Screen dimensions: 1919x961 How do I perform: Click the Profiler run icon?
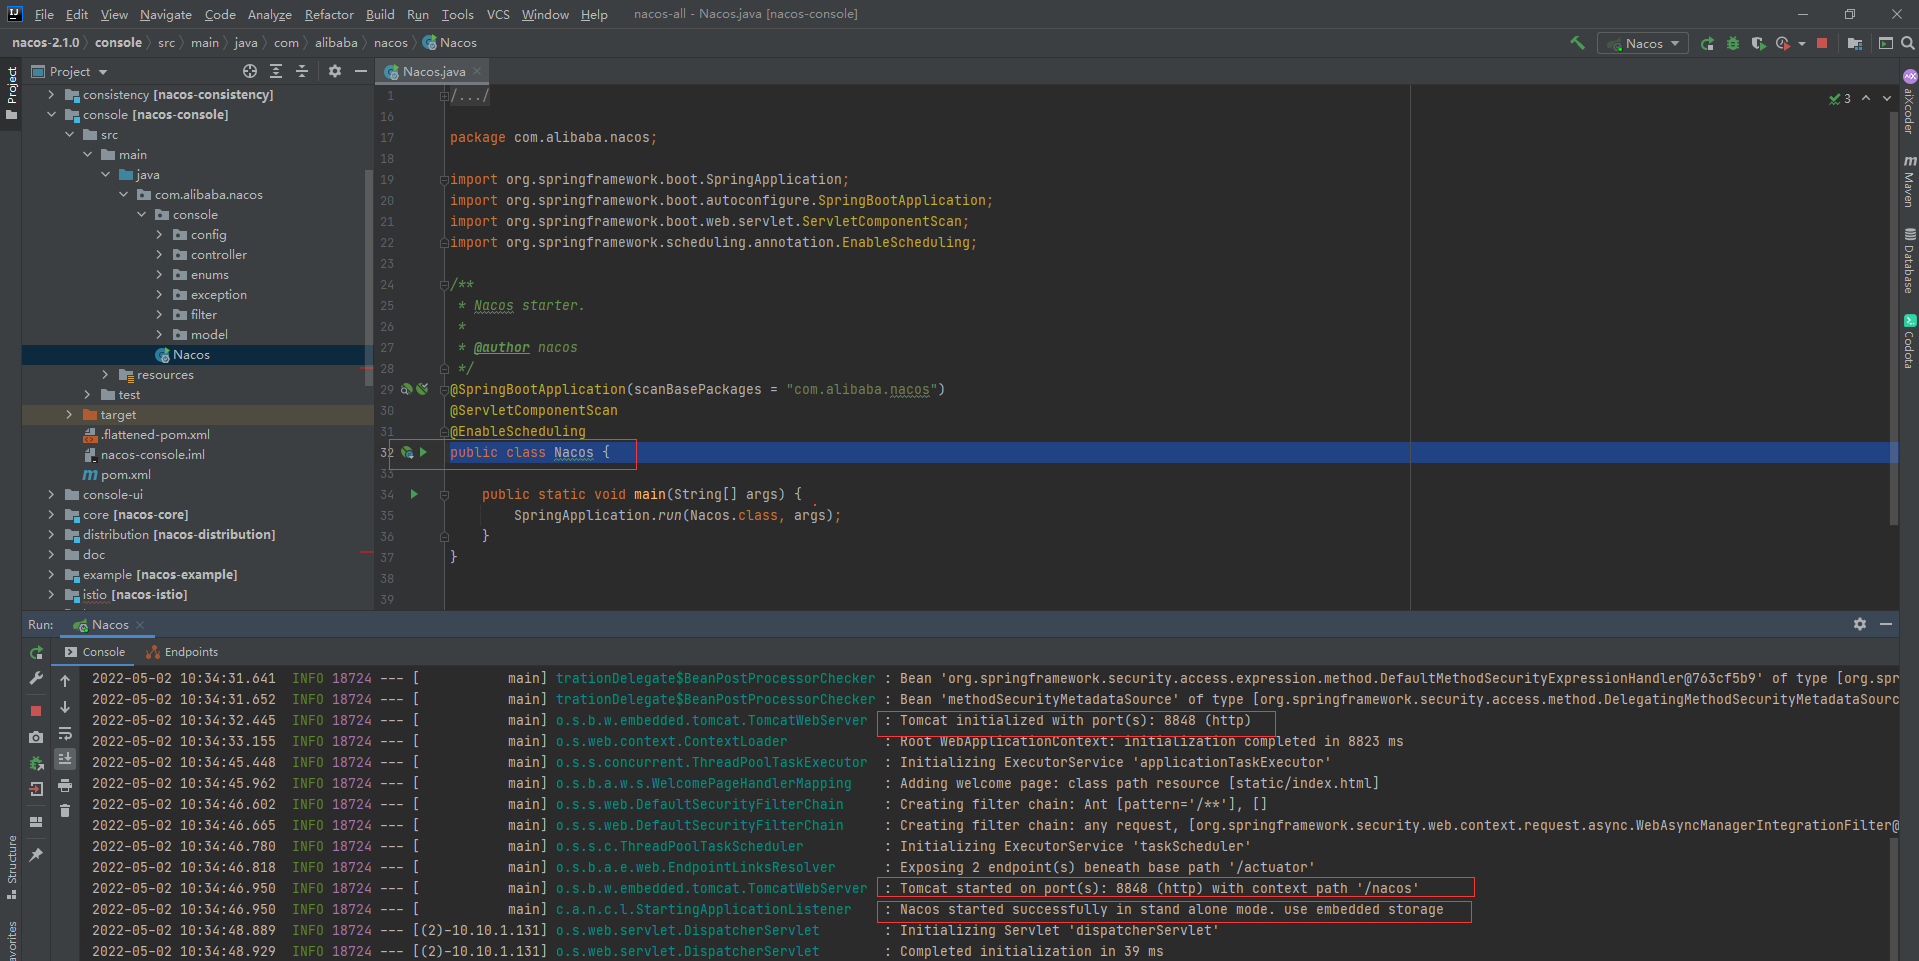(1783, 43)
